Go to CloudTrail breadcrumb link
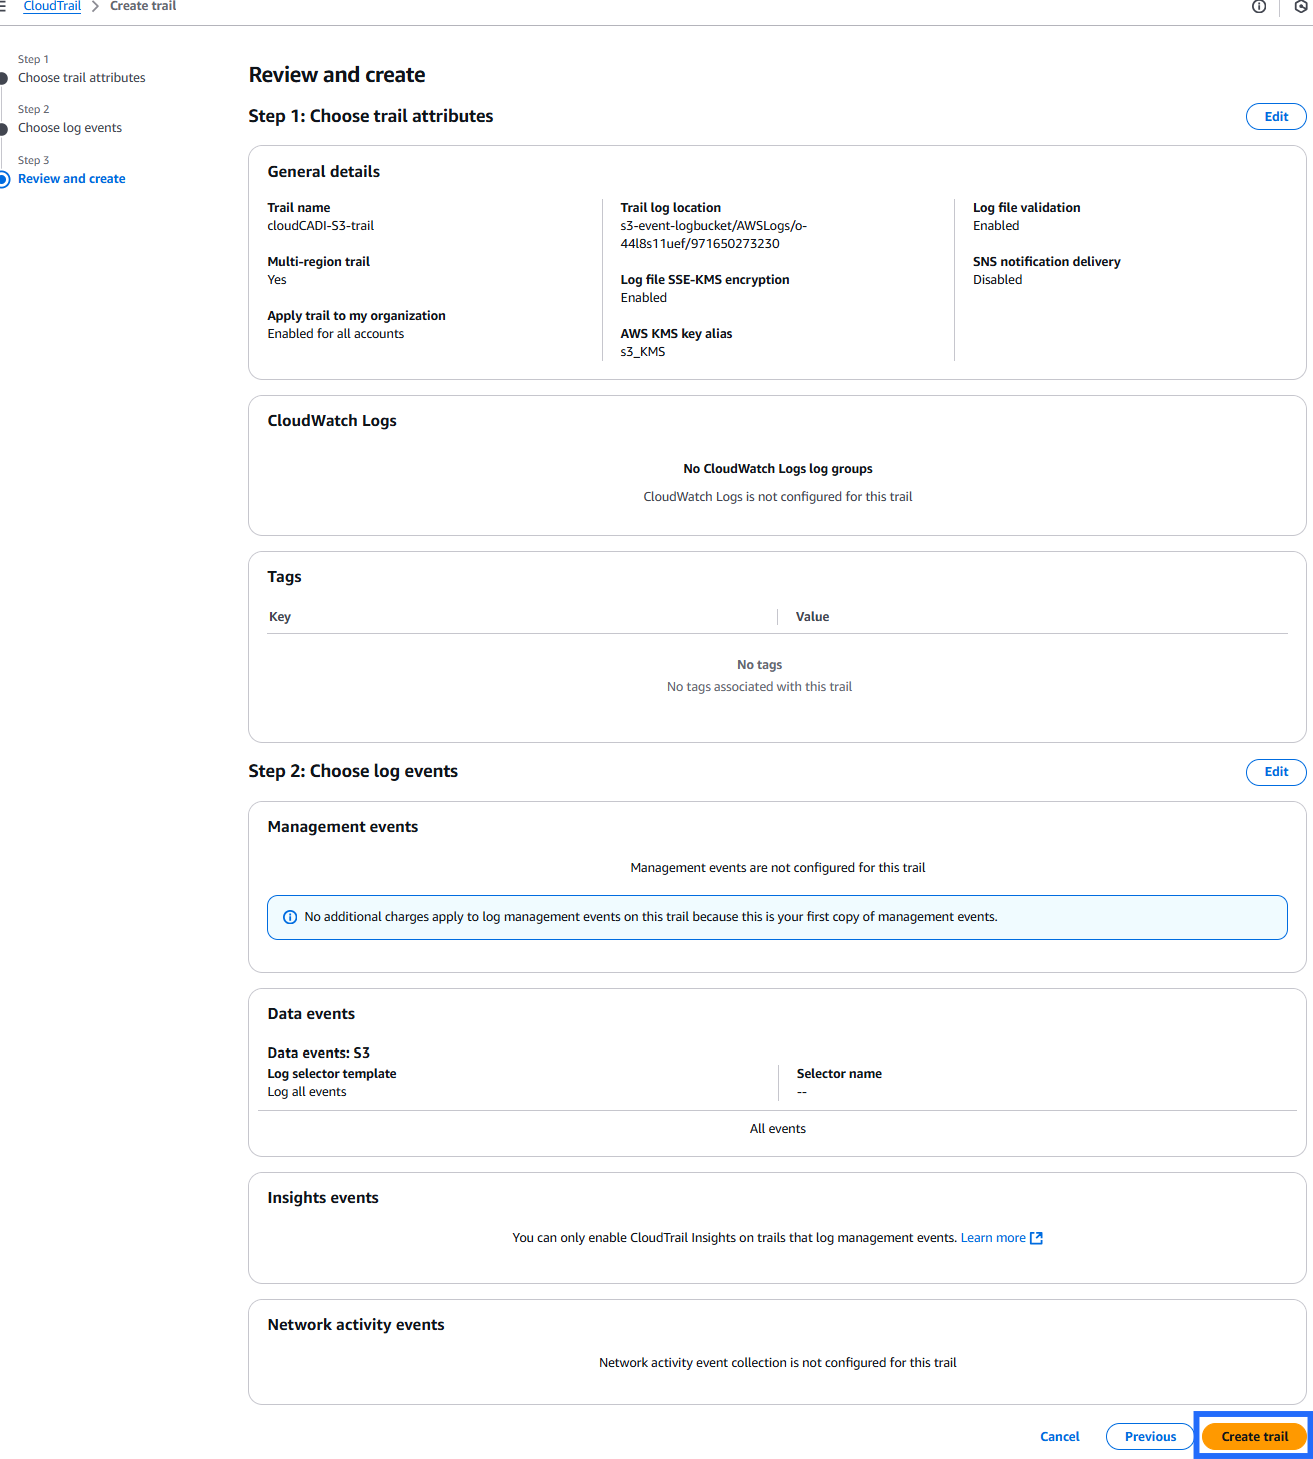The height and width of the screenshot is (1459, 1313). (x=52, y=7)
